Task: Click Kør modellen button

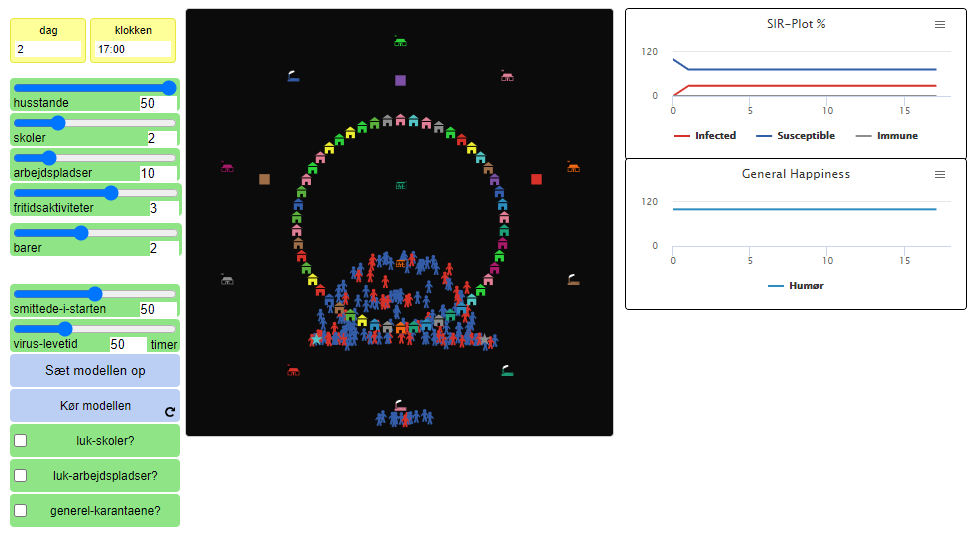Action: pos(95,405)
